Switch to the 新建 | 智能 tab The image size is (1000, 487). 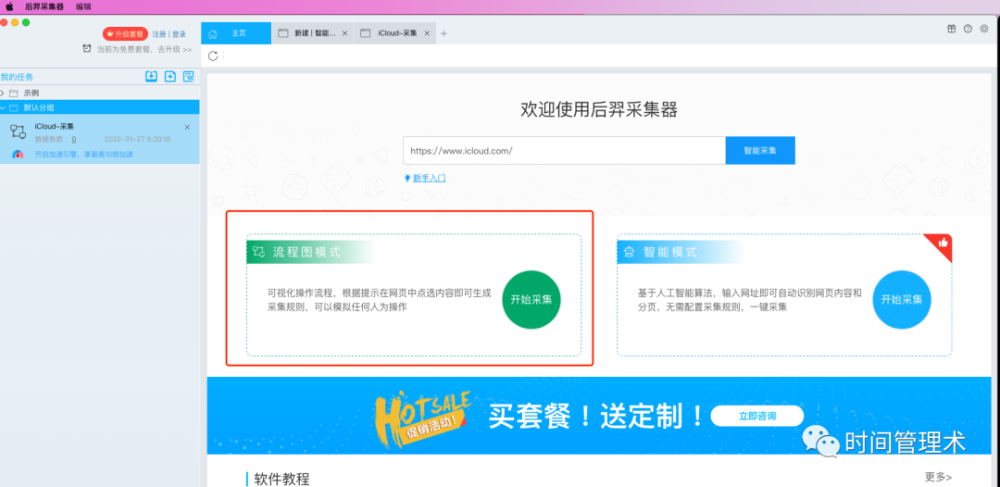tap(312, 33)
